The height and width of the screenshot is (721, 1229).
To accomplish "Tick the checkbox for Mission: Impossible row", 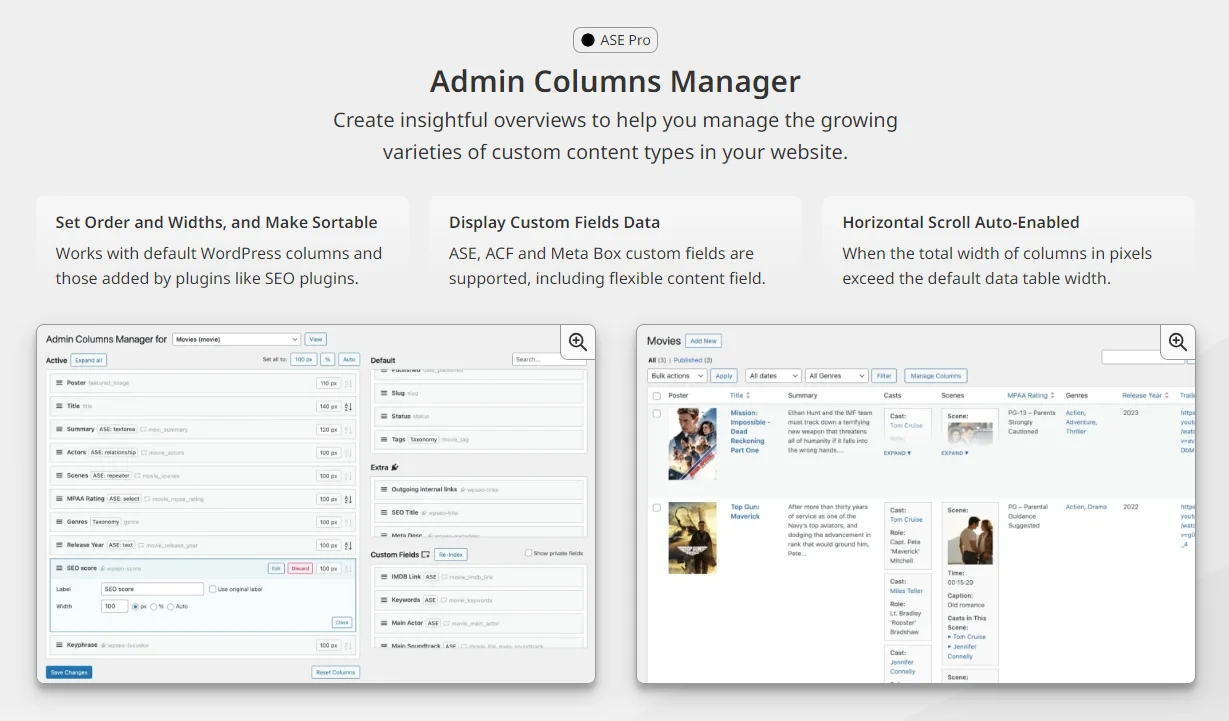I will coord(656,413).
